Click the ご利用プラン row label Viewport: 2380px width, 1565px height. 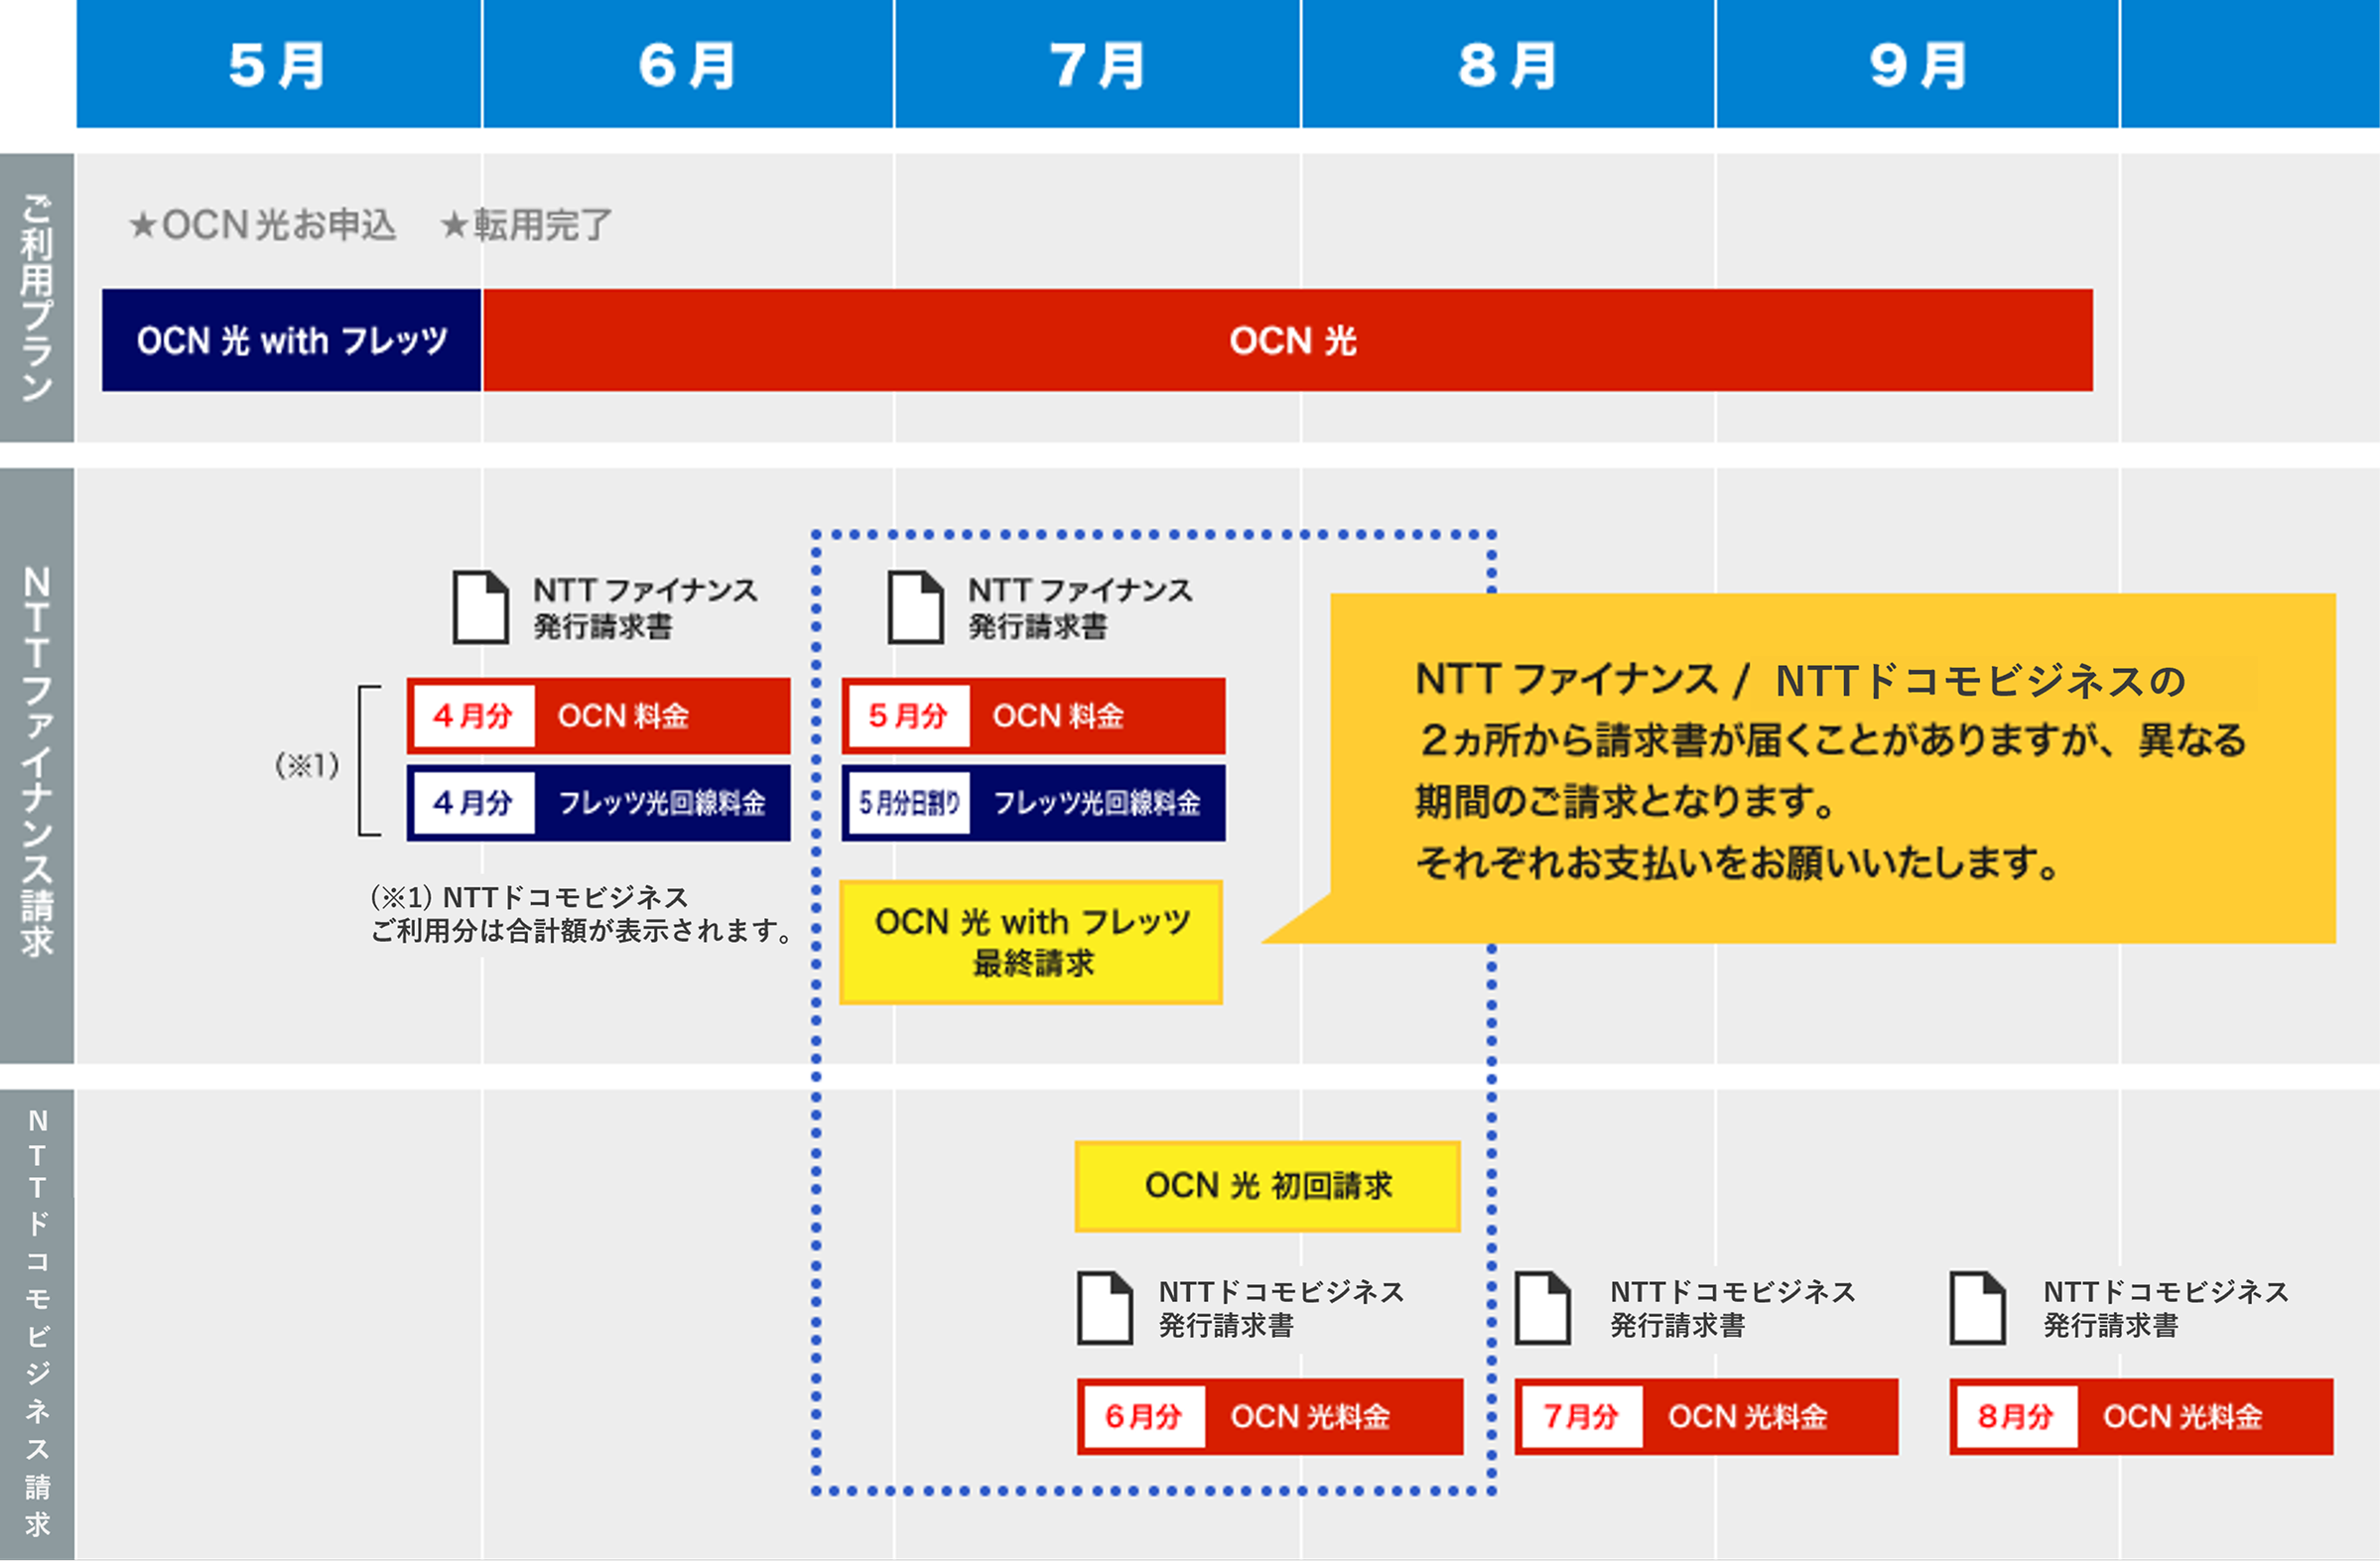37,298
